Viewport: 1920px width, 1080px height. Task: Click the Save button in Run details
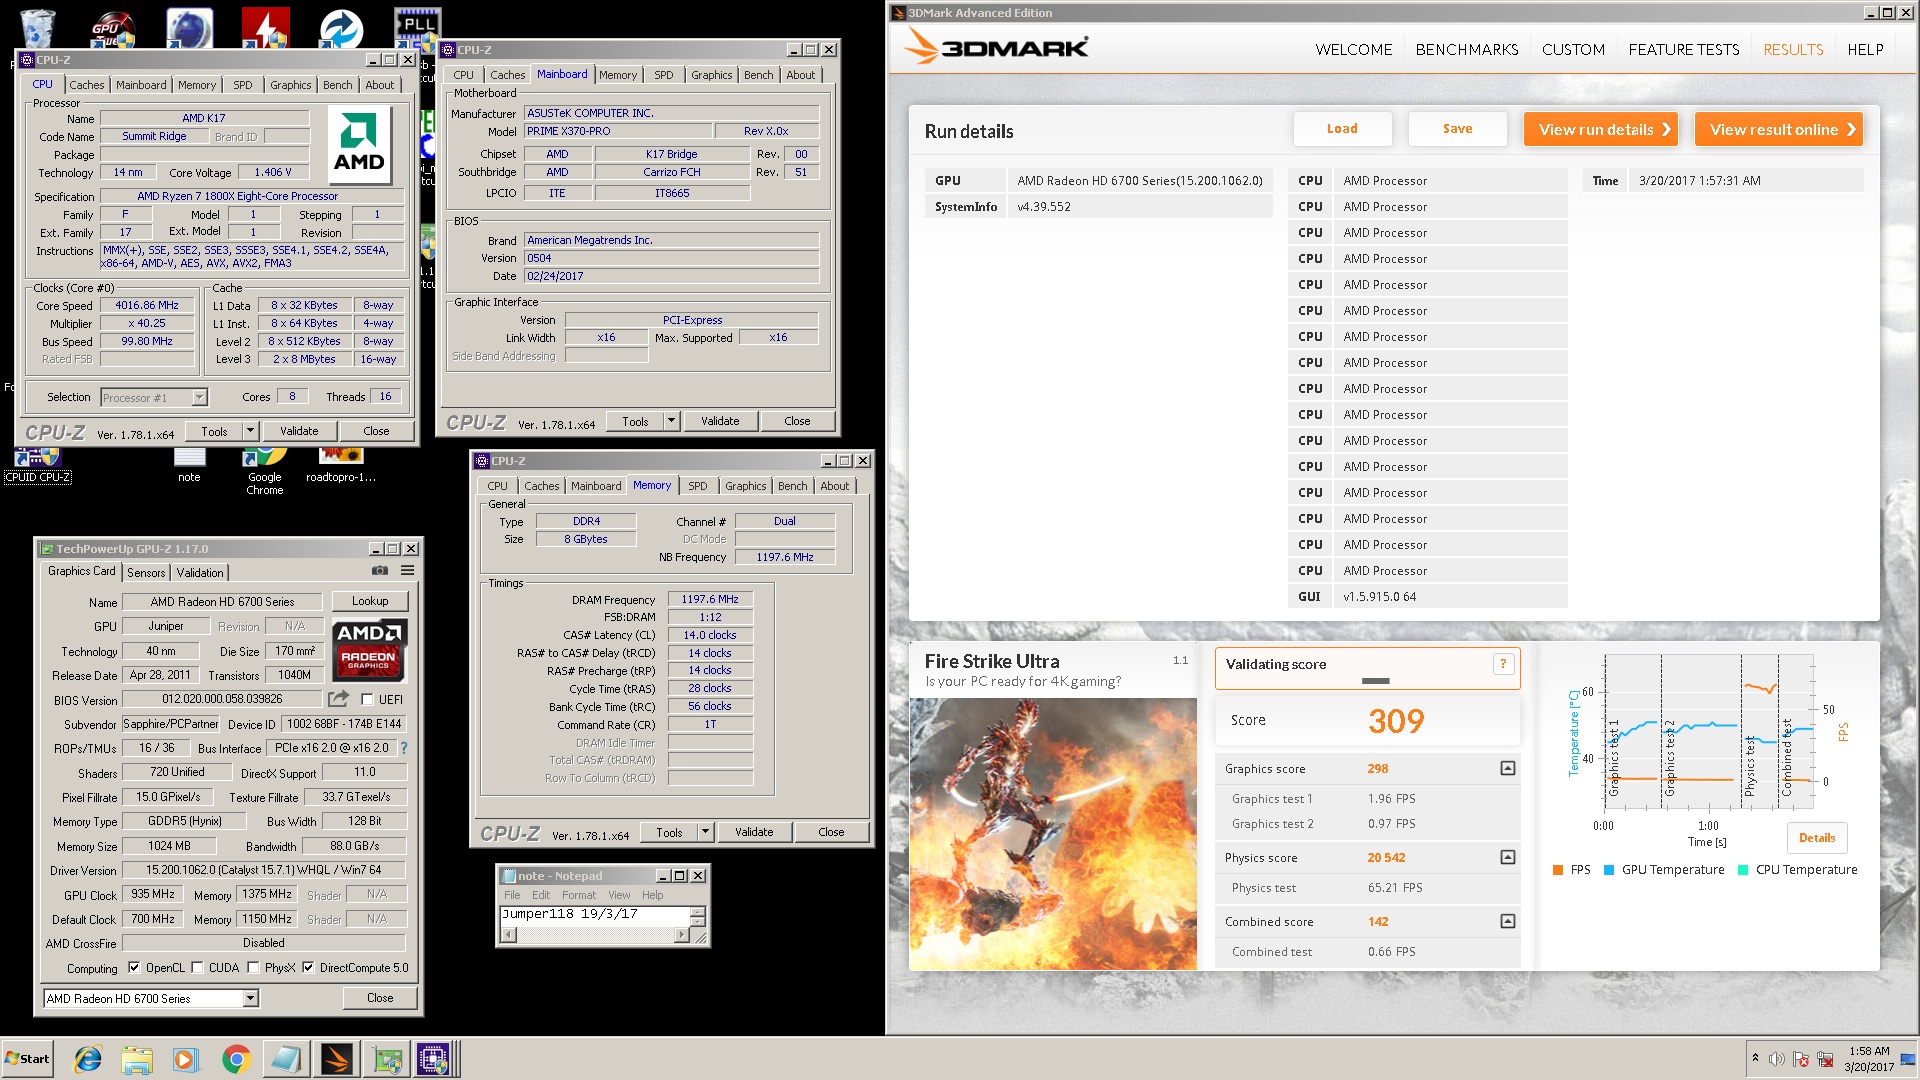point(1457,128)
